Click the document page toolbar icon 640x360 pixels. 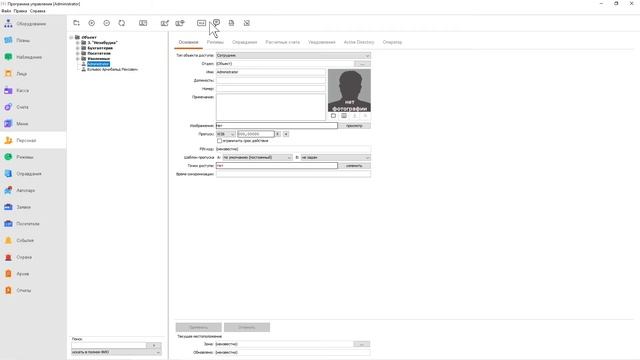pos(231,23)
